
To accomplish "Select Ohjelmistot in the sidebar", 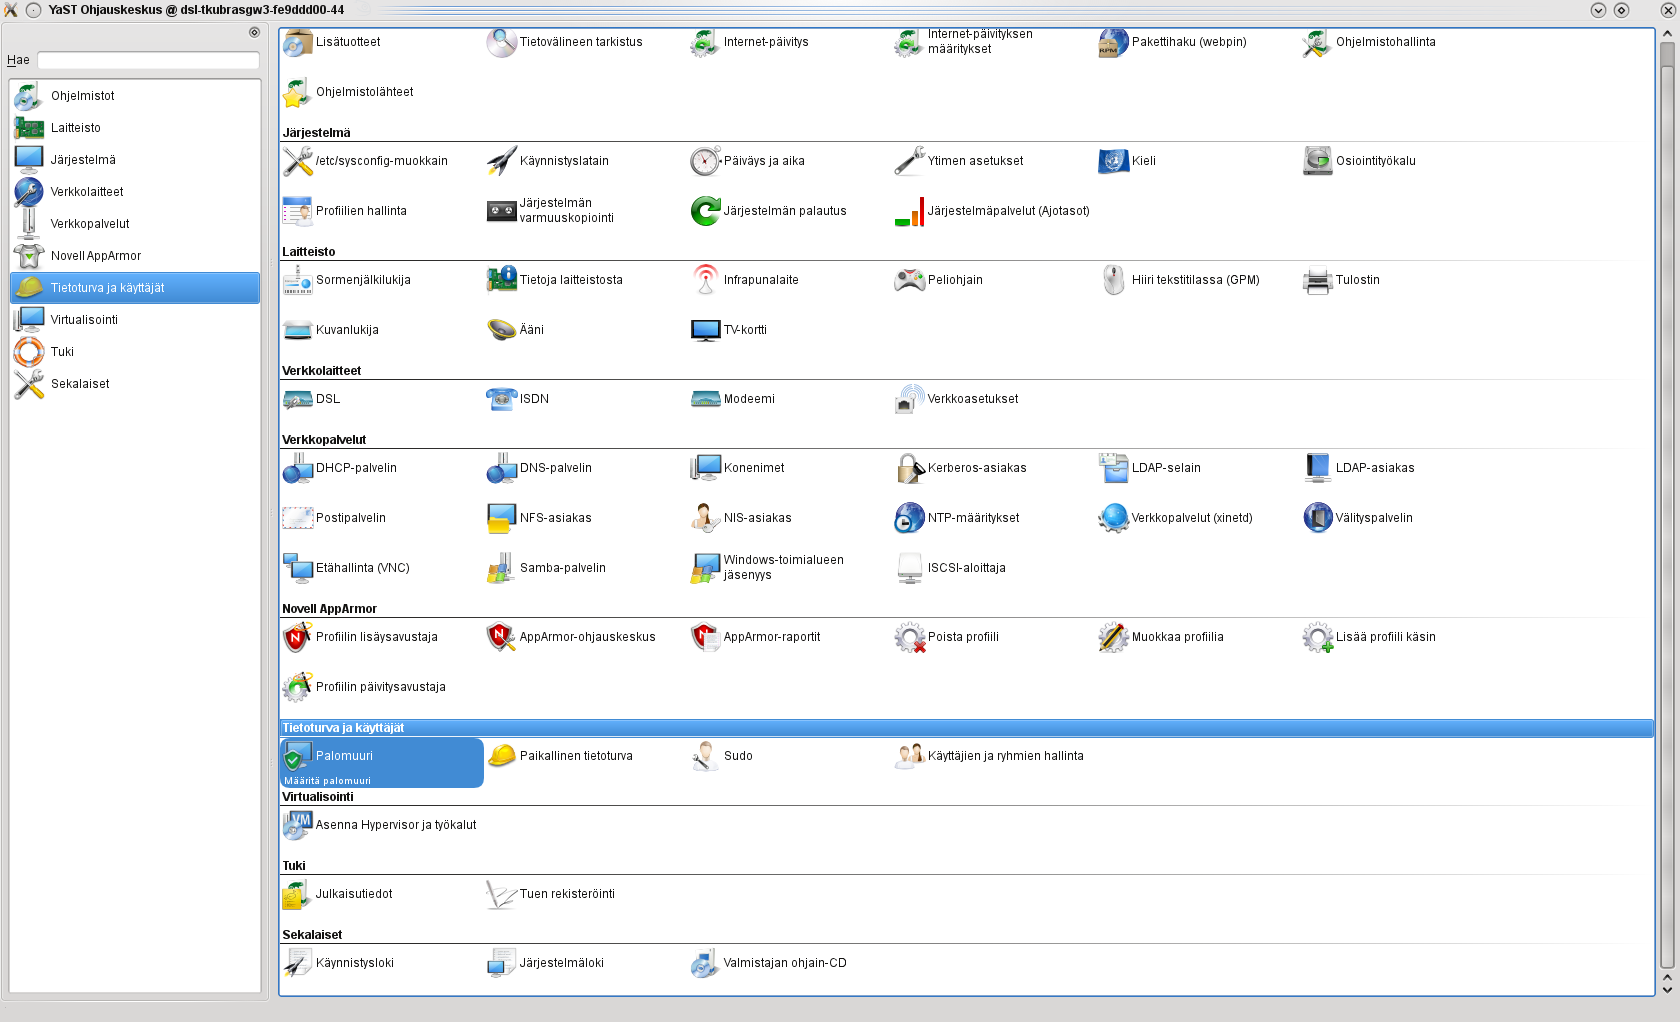I will click(82, 96).
